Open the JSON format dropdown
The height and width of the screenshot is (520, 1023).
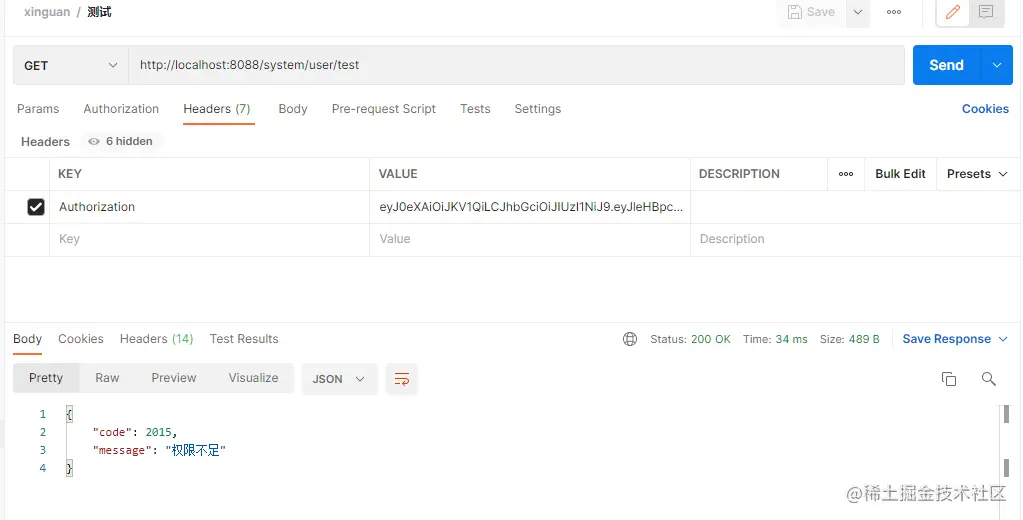(x=339, y=379)
